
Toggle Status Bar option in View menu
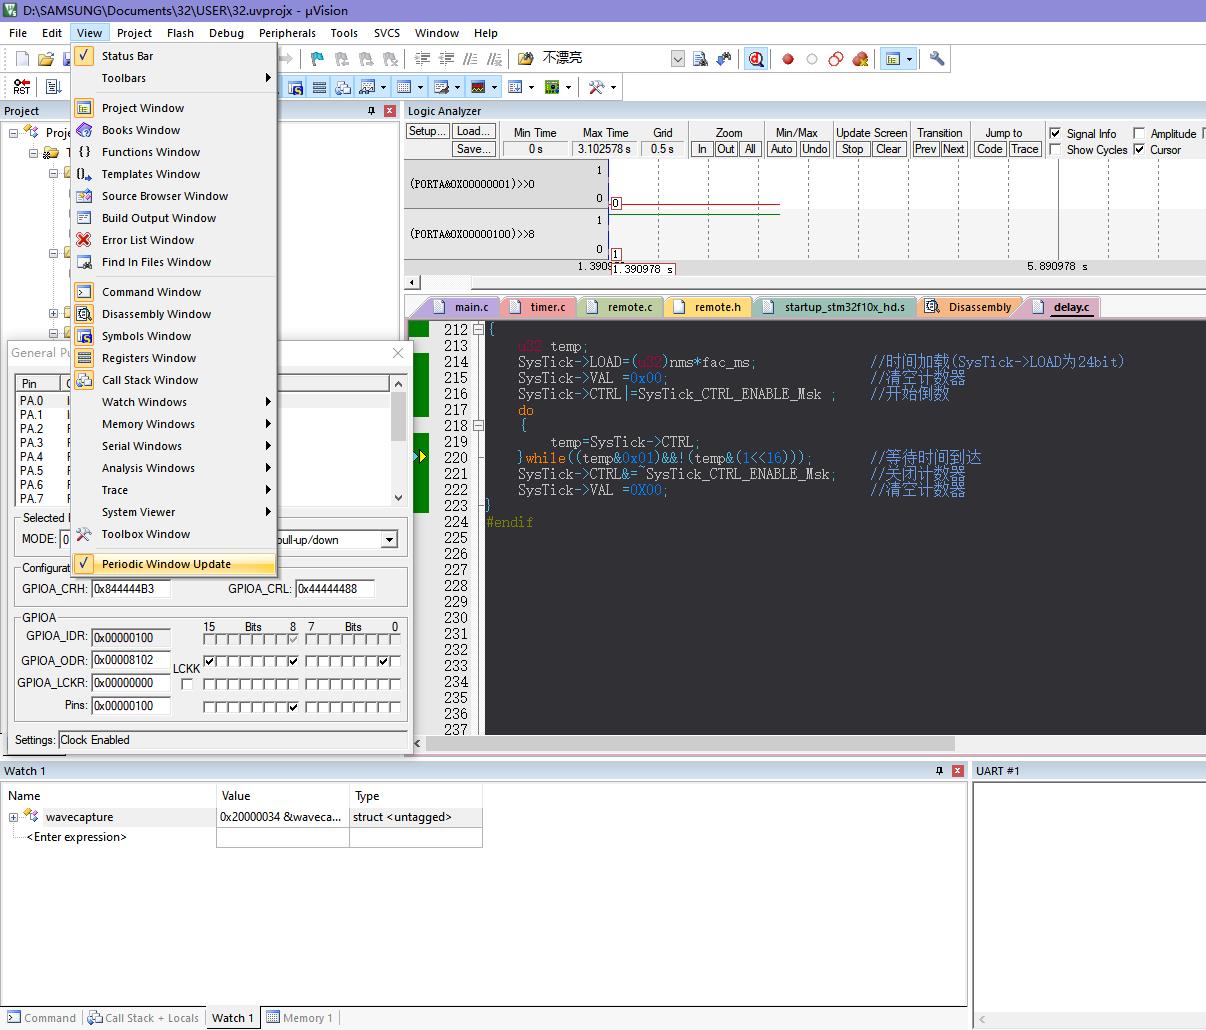(127, 56)
